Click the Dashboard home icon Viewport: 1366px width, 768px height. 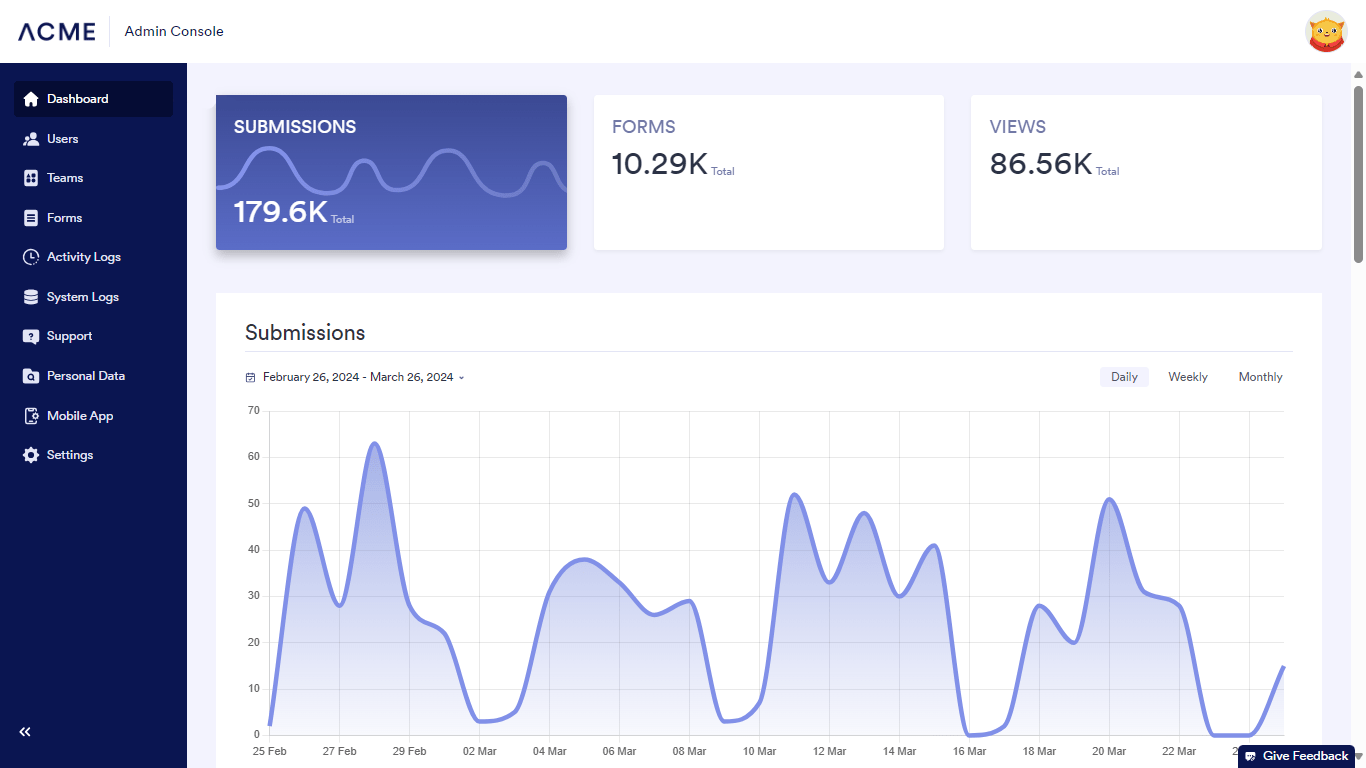coord(31,99)
